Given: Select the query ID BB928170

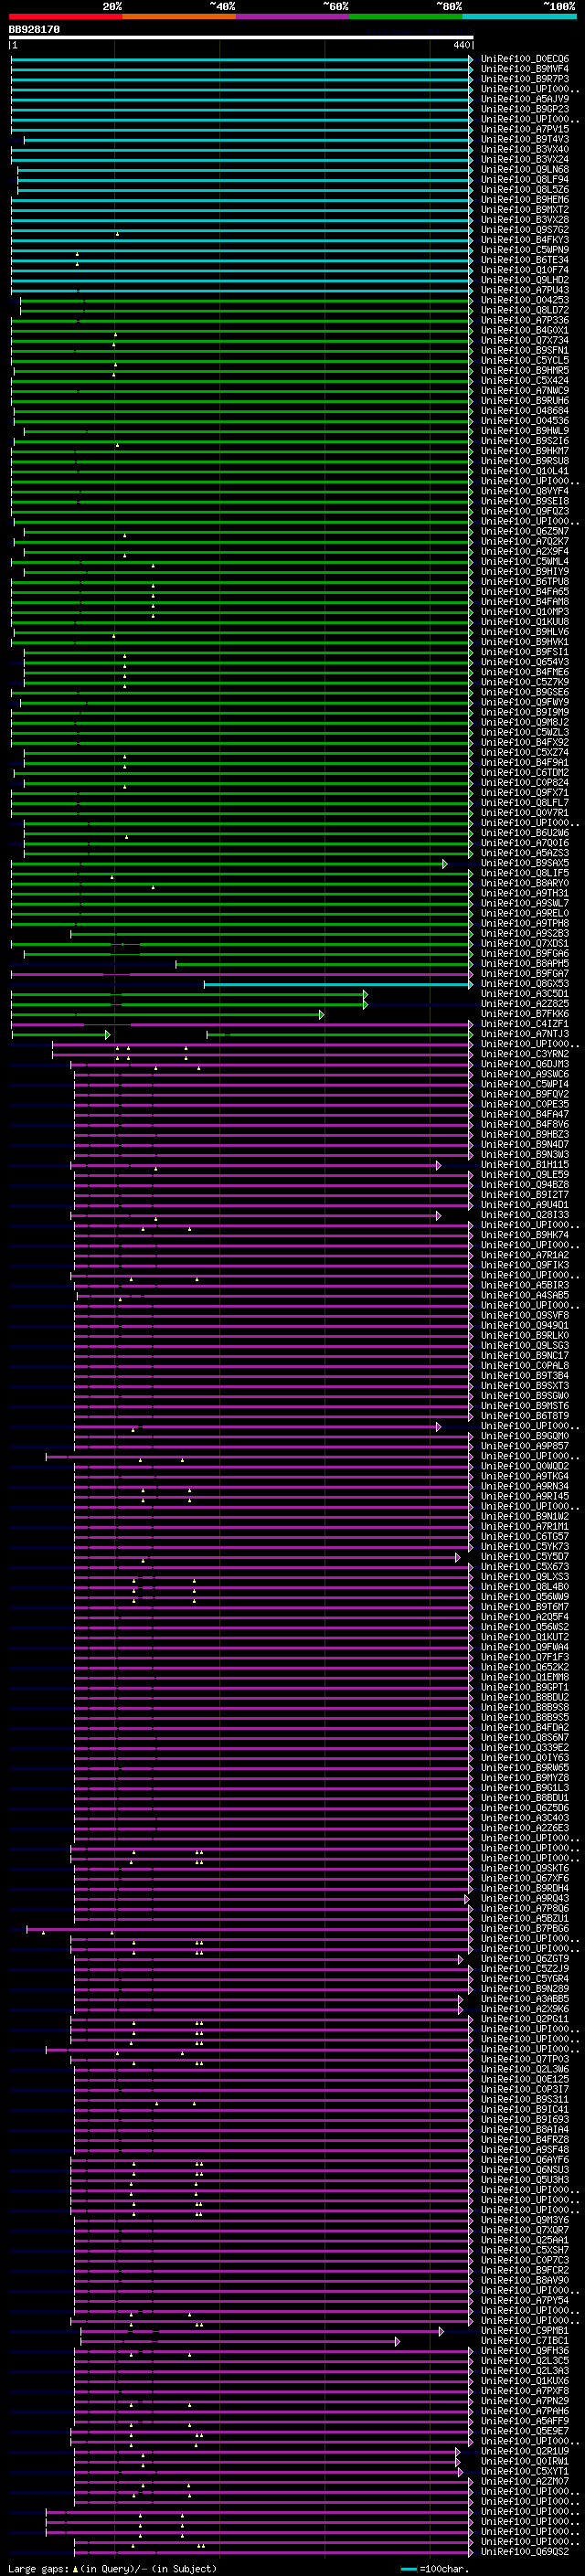Looking at the screenshot, I should [34, 30].
